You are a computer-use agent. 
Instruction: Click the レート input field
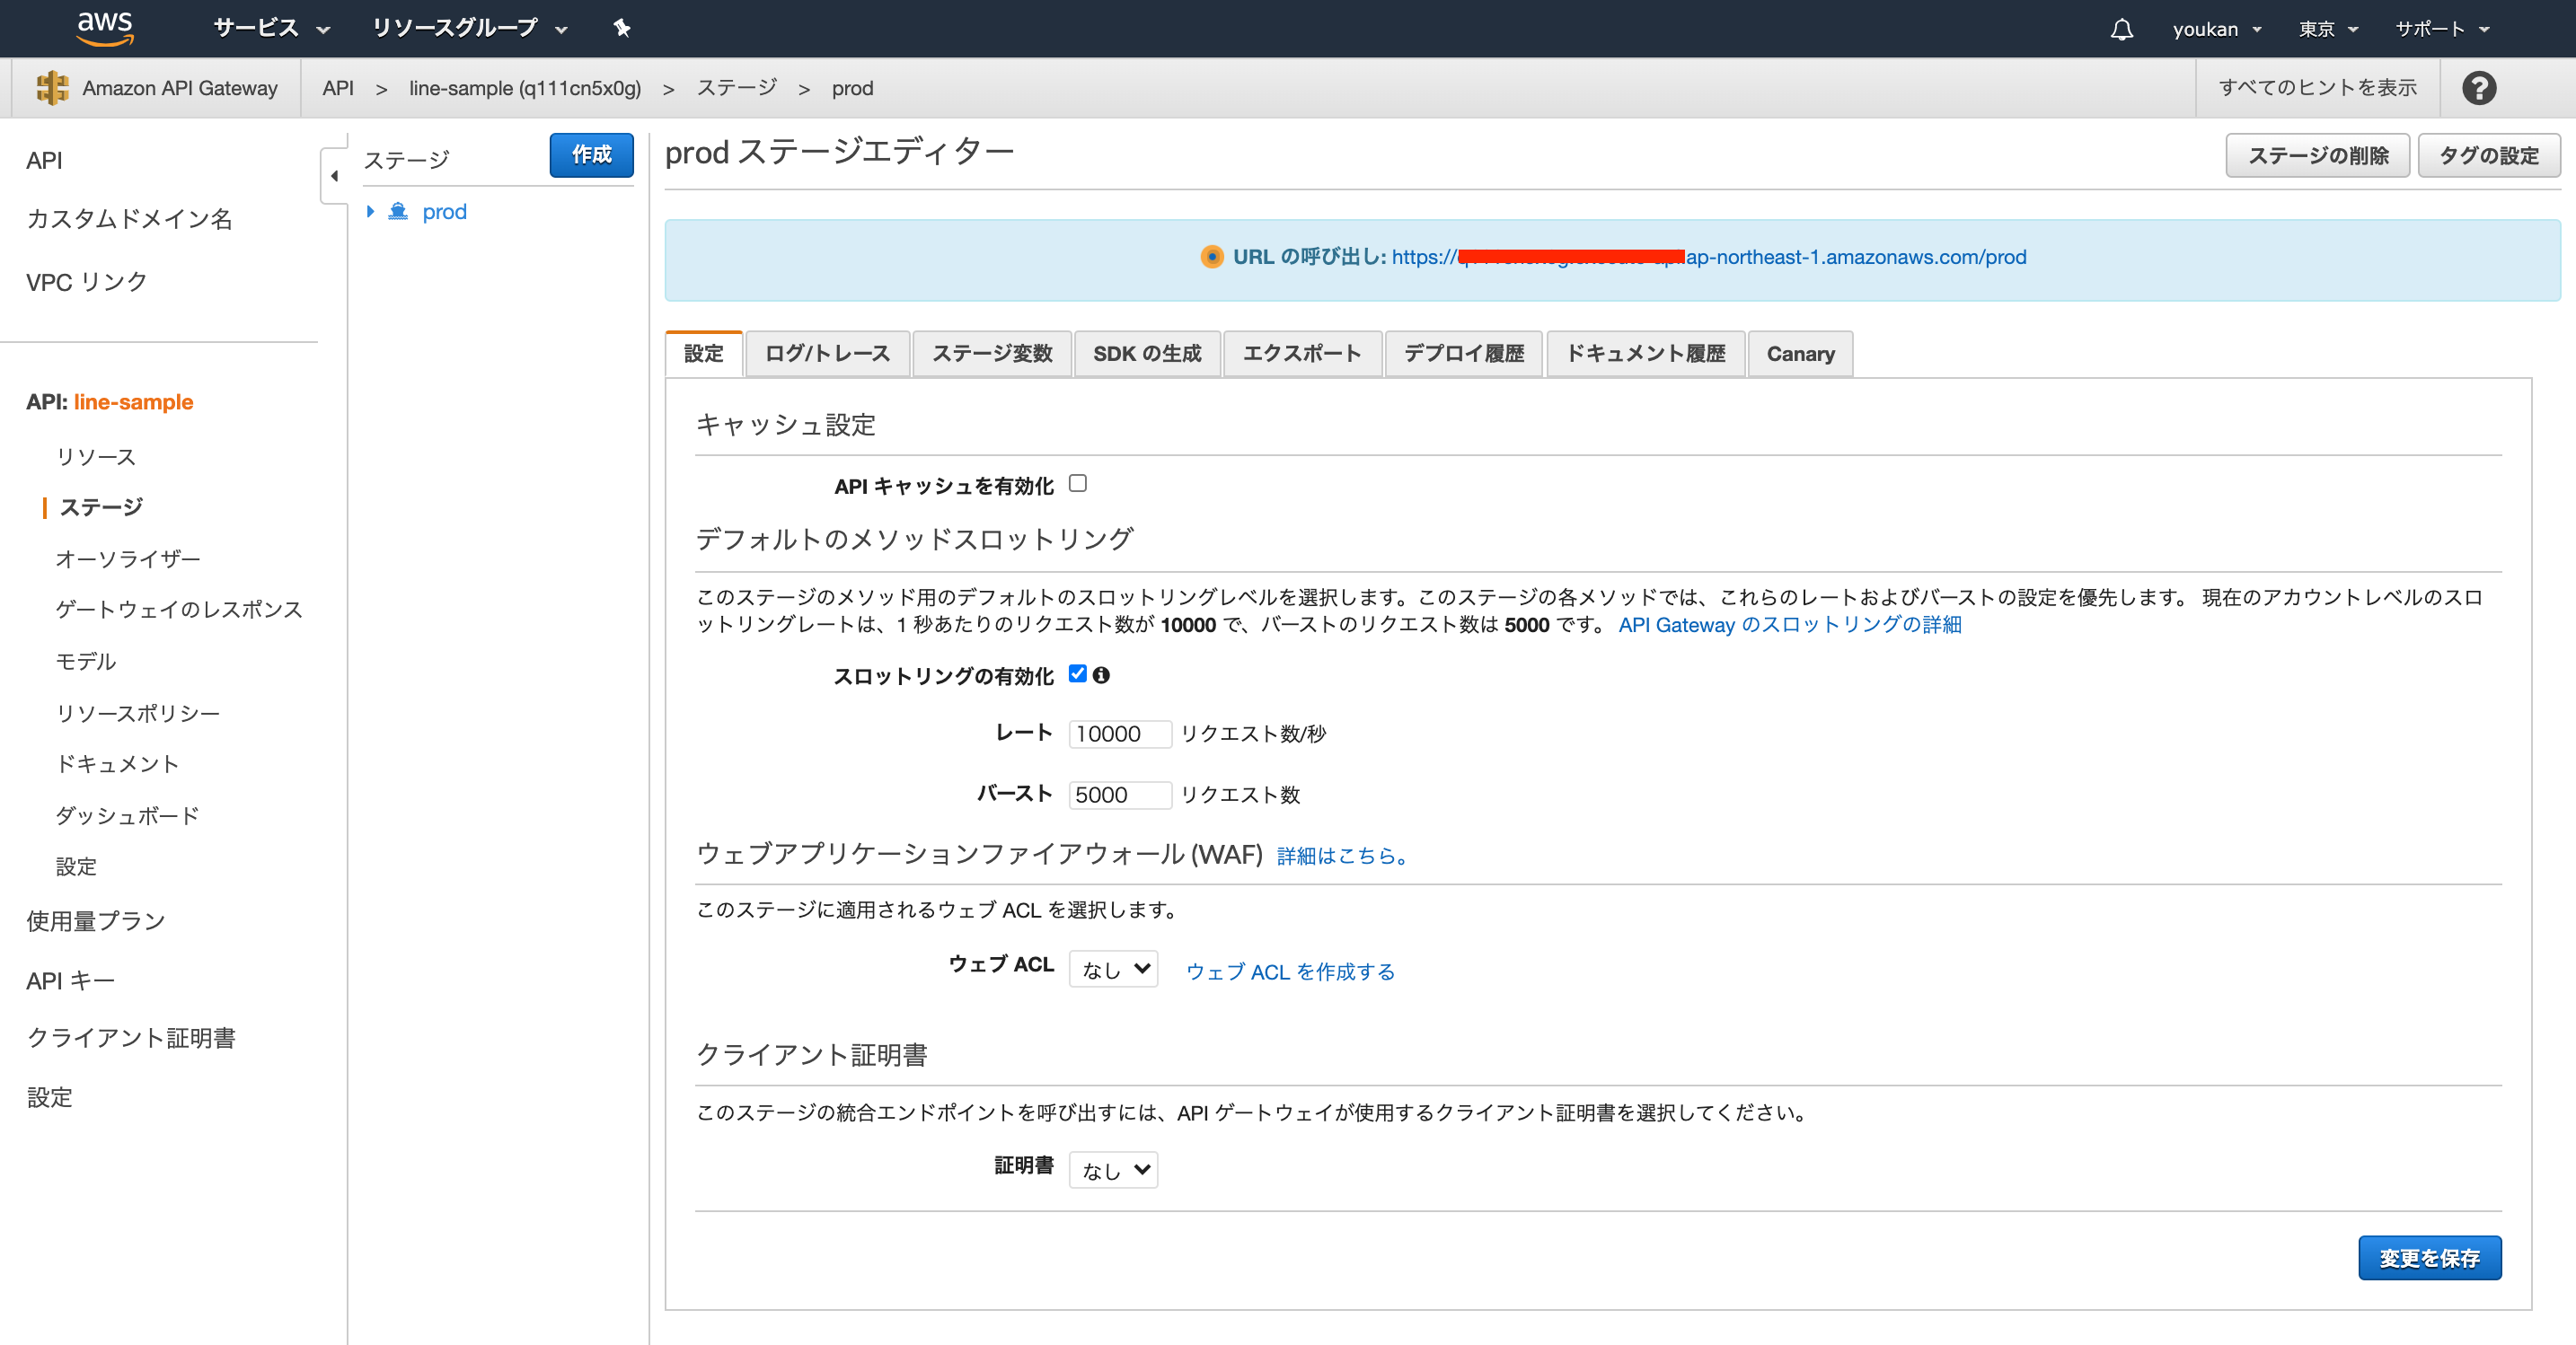[x=1119, y=734]
